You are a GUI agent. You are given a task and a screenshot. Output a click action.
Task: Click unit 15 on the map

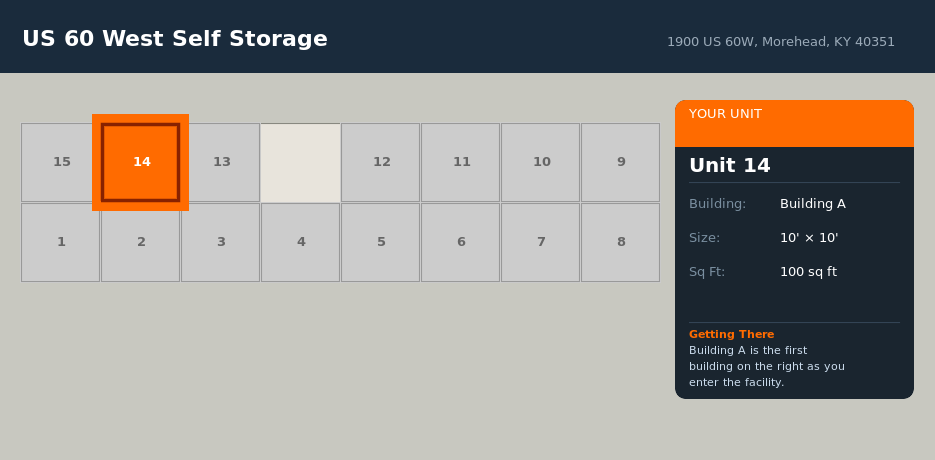point(60,162)
